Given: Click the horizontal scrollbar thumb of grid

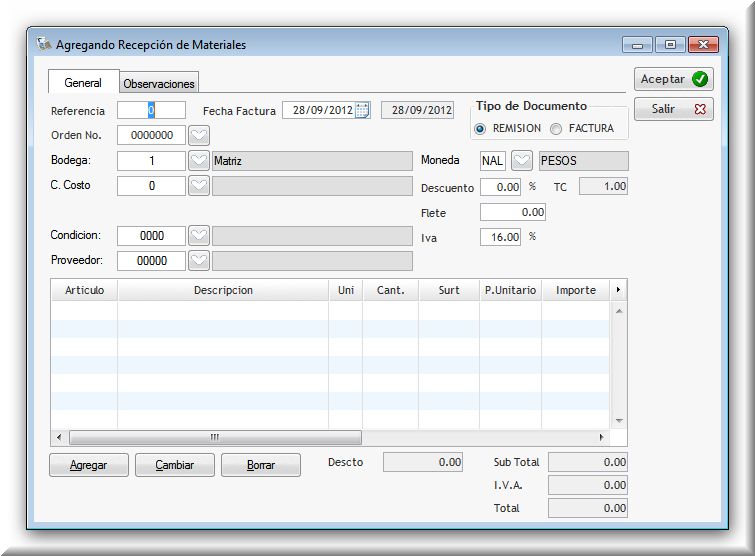Looking at the screenshot, I should click(x=215, y=437).
